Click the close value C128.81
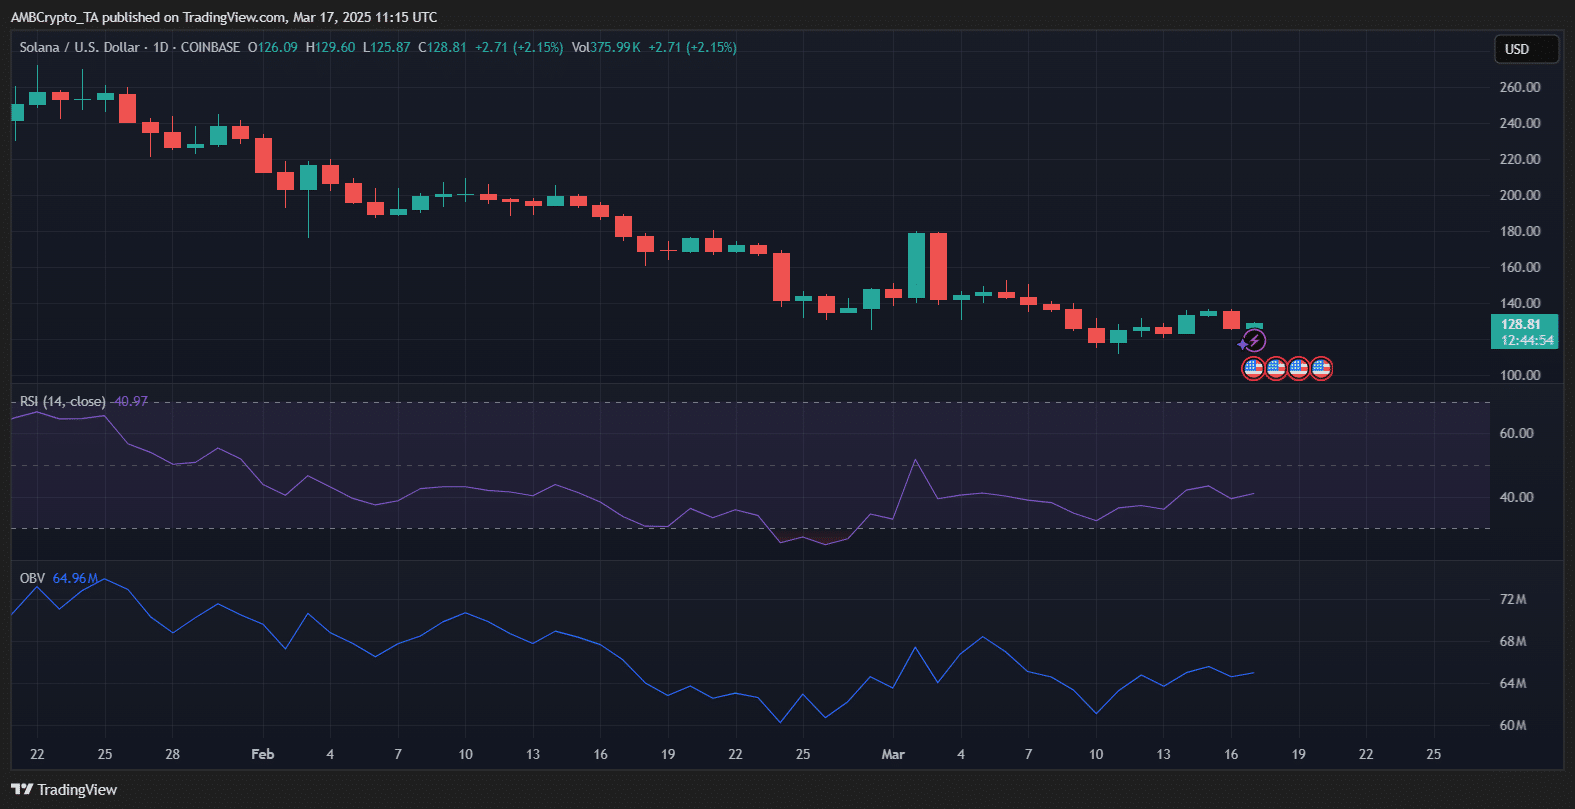 442,47
